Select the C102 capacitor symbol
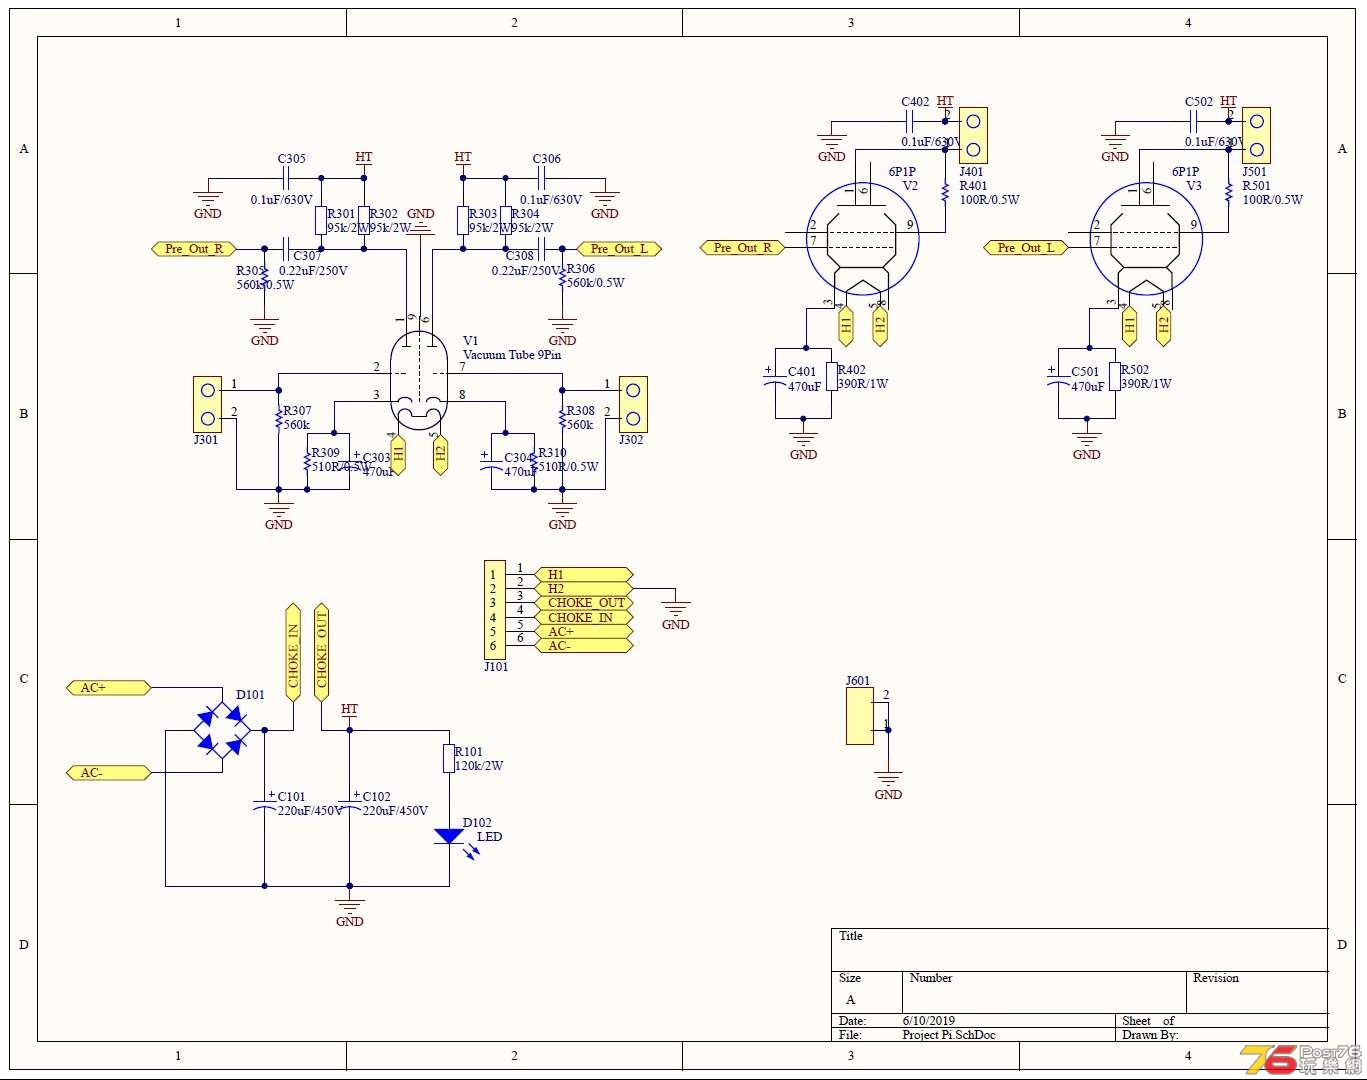 pos(349,803)
